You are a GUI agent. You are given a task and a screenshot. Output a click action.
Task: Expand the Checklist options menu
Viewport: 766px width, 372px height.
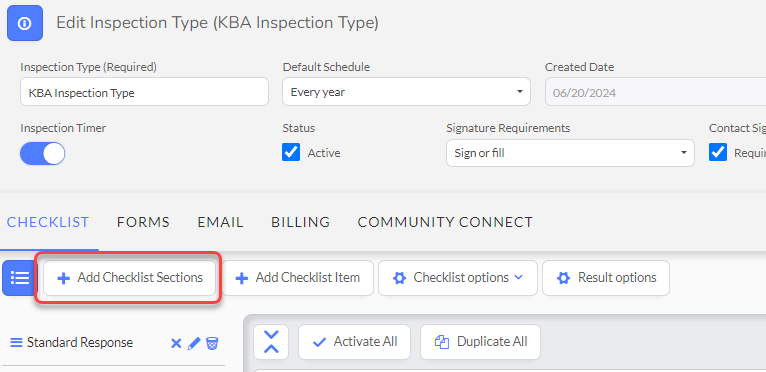(458, 278)
